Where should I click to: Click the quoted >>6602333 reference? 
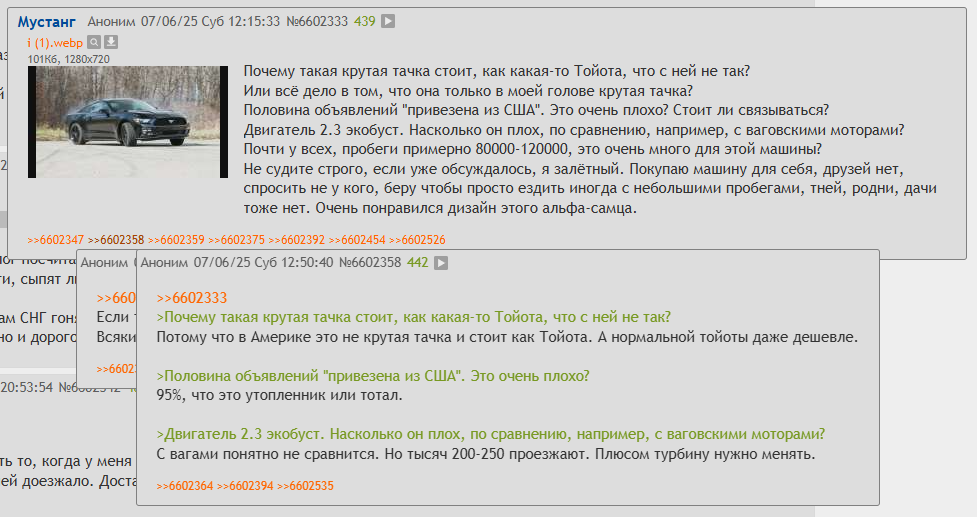pyautogui.click(x=192, y=298)
